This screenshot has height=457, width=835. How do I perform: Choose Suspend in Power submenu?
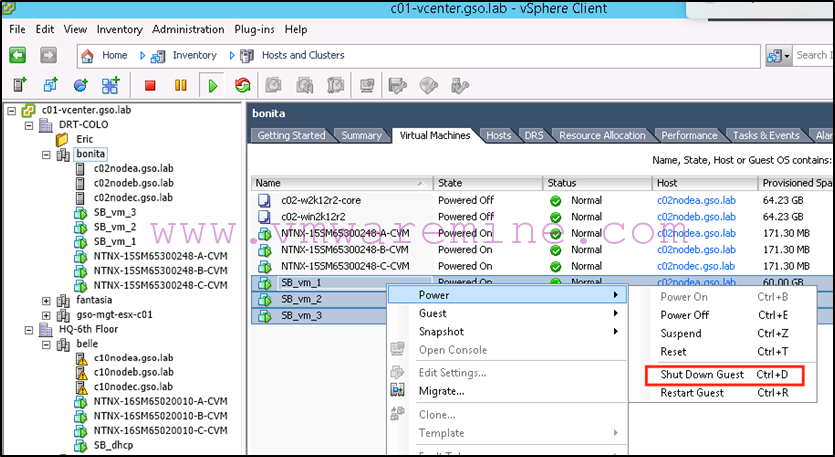(724, 333)
